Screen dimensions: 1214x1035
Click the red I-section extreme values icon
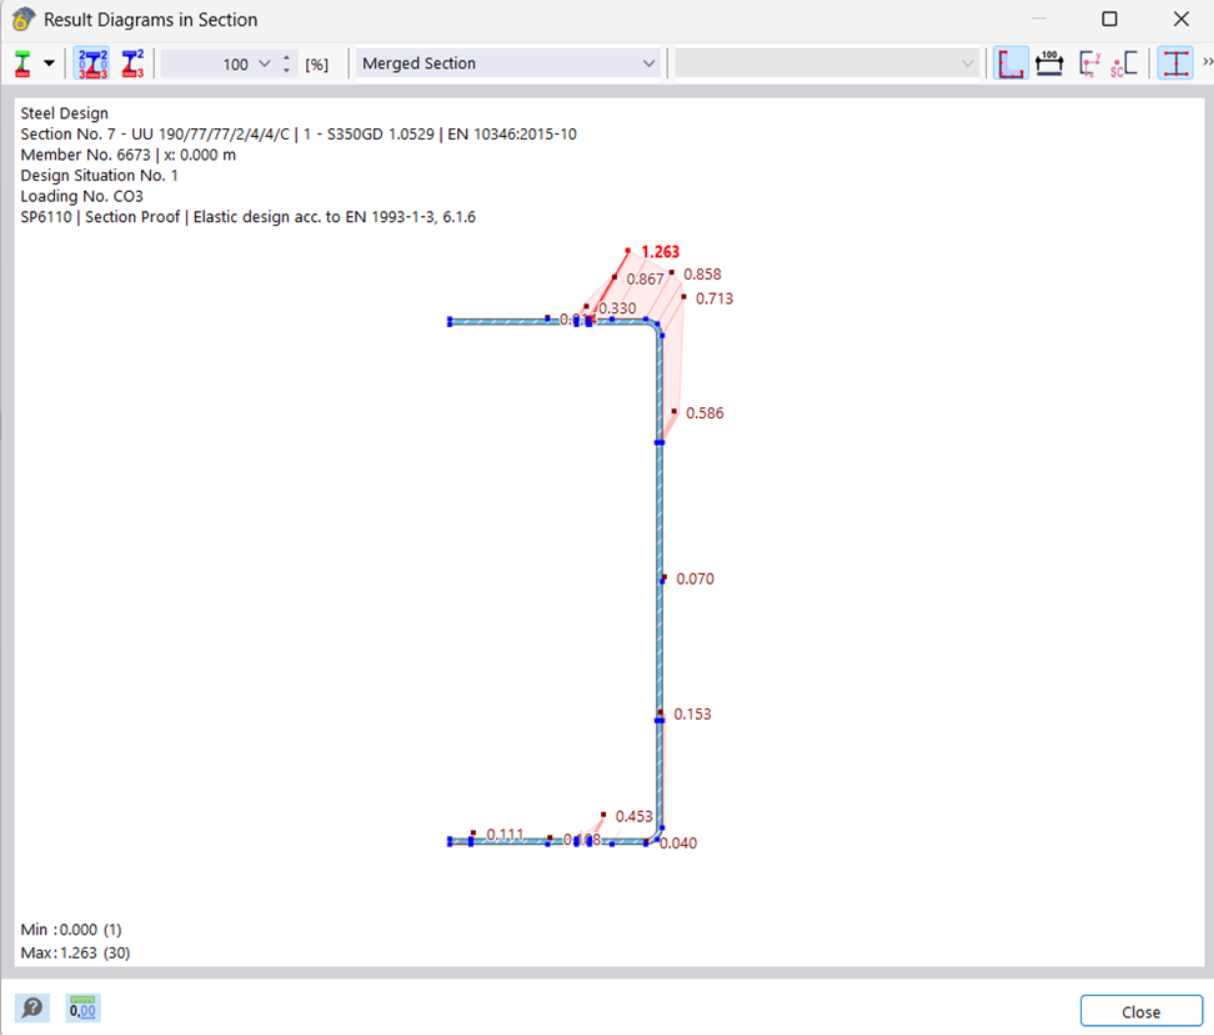pyautogui.click(x=132, y=64)
